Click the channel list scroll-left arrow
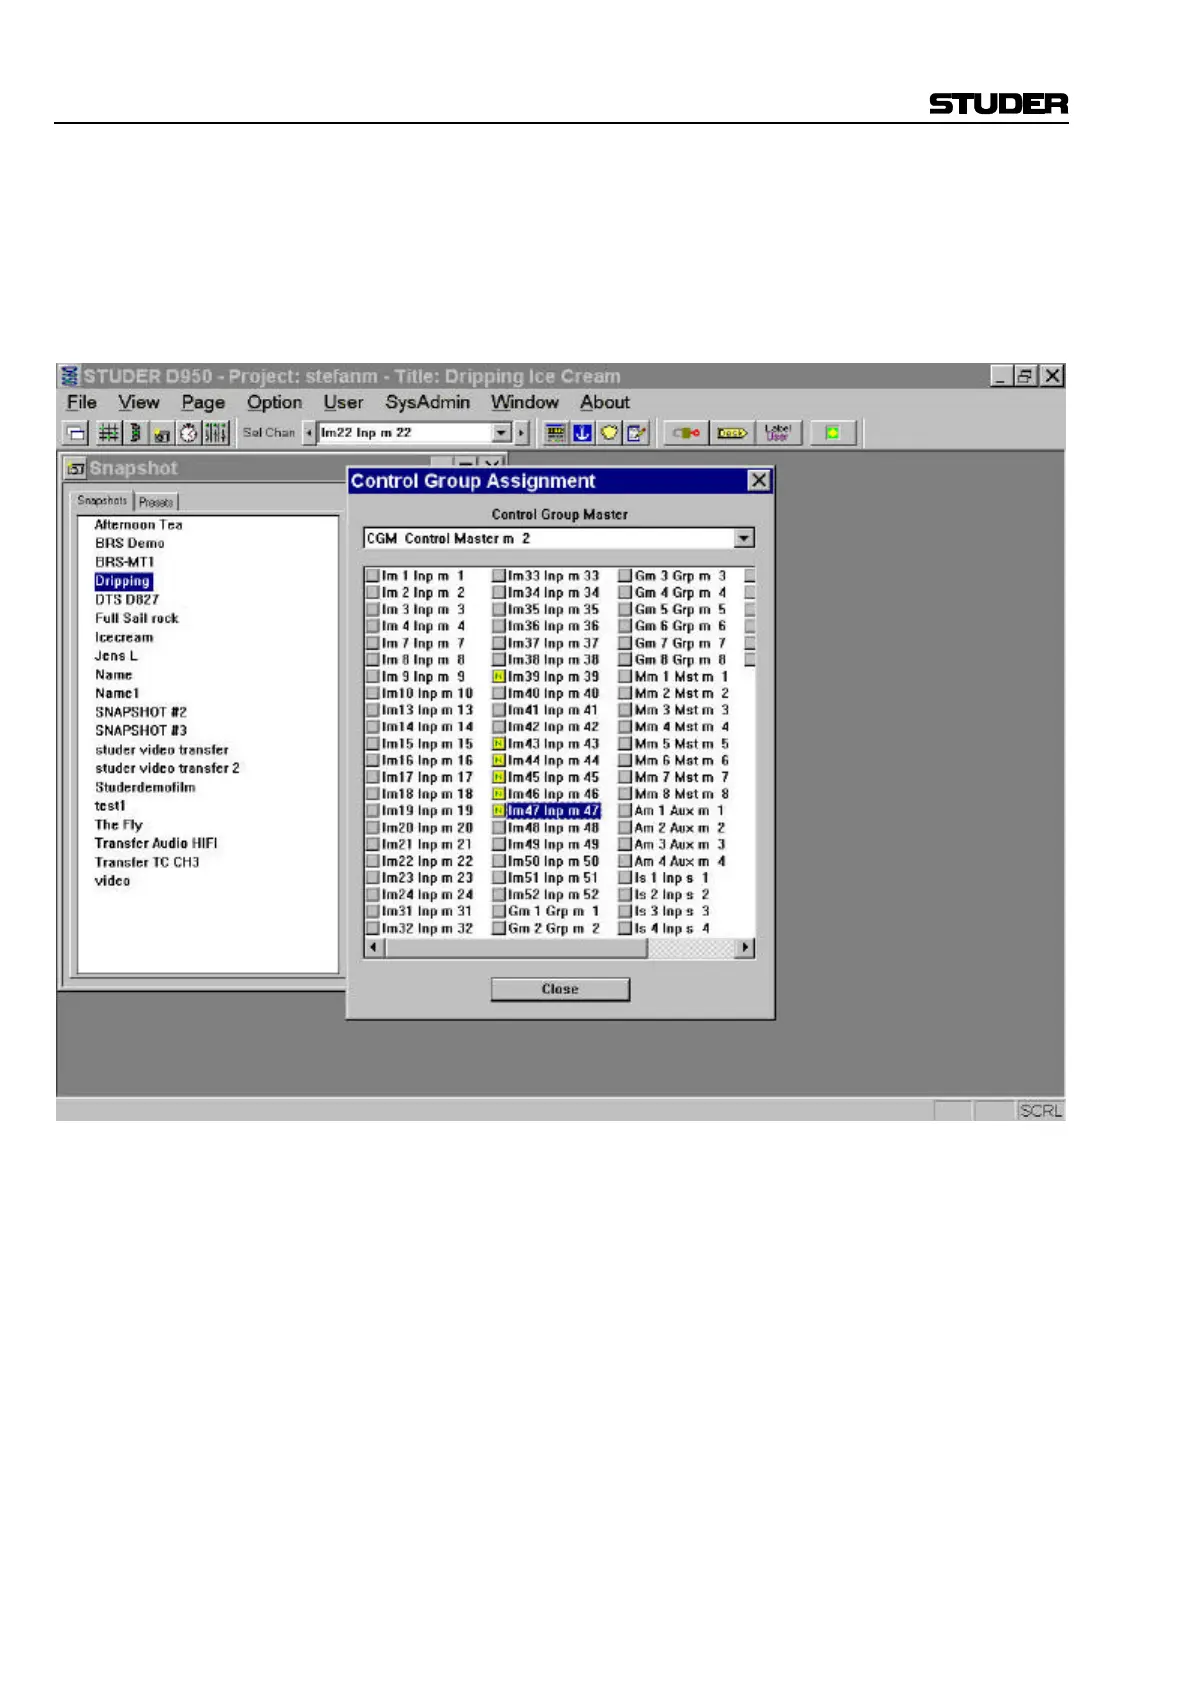 [x=374, y=947]
